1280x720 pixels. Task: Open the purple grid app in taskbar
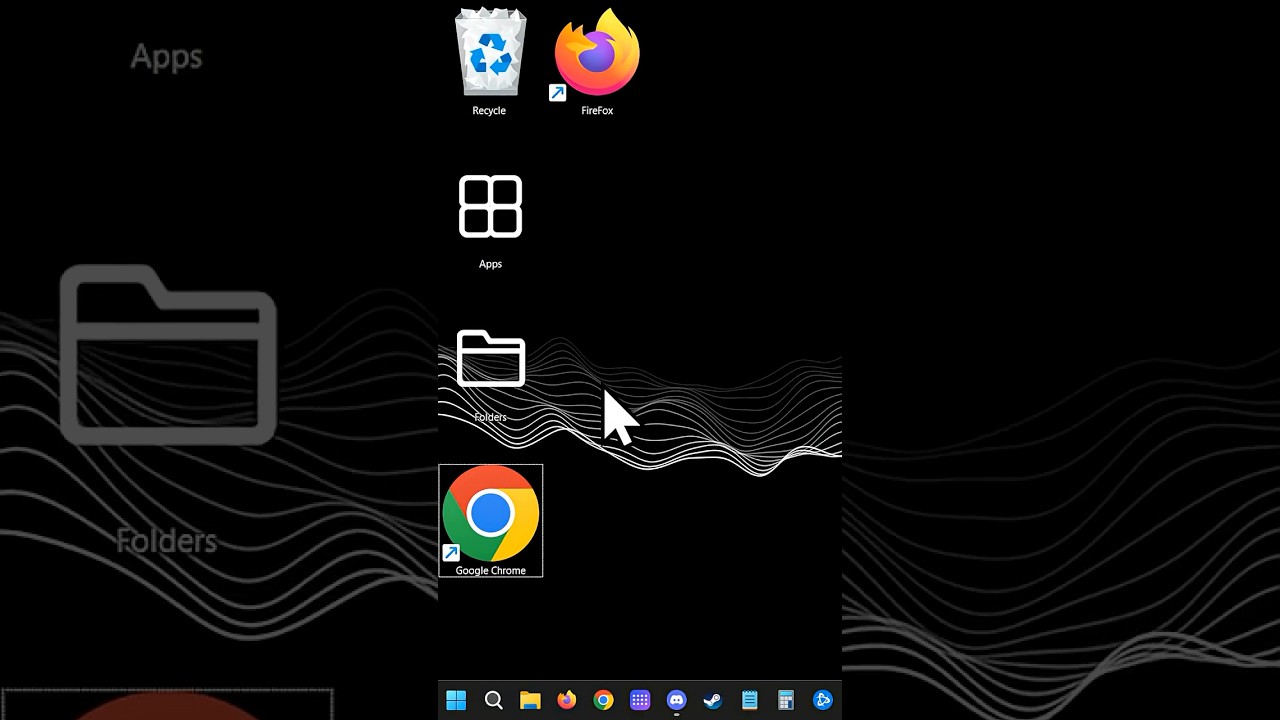tap(640, 700)
